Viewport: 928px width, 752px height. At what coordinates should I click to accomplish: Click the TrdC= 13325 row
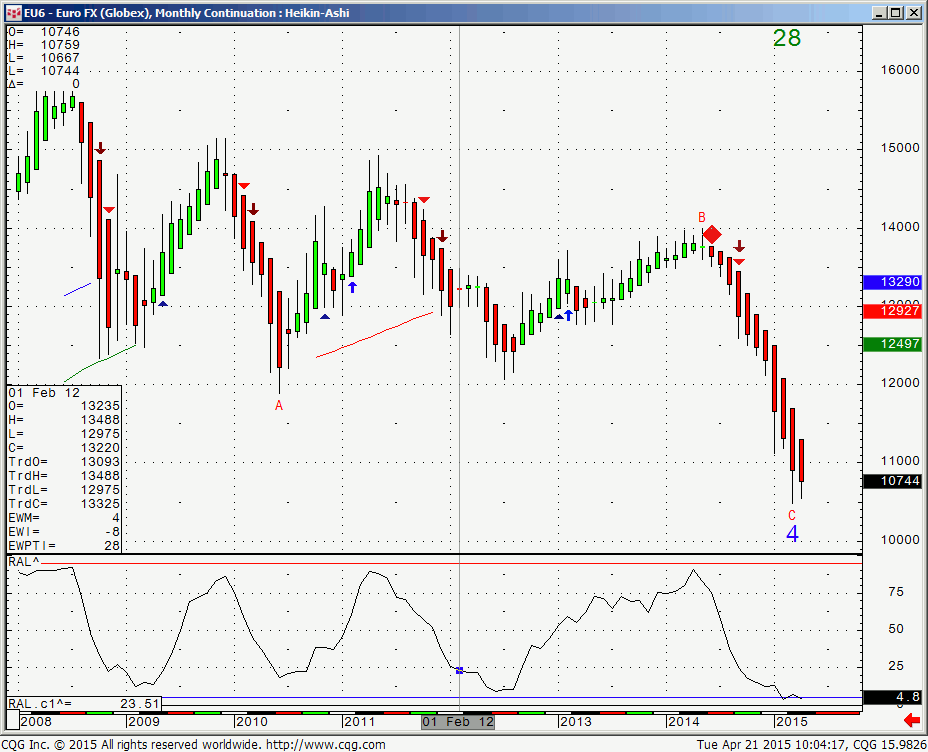[x=64, y=504]
